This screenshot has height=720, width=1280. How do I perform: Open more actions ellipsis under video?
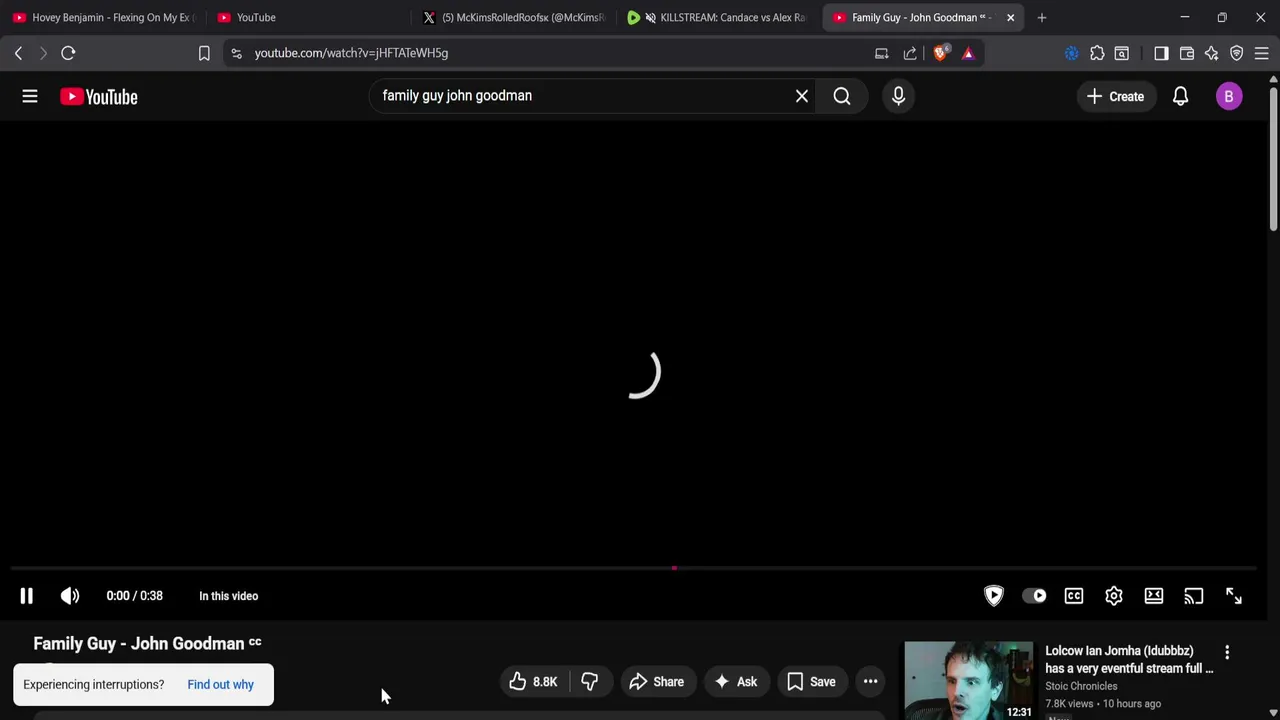[871, 682]
